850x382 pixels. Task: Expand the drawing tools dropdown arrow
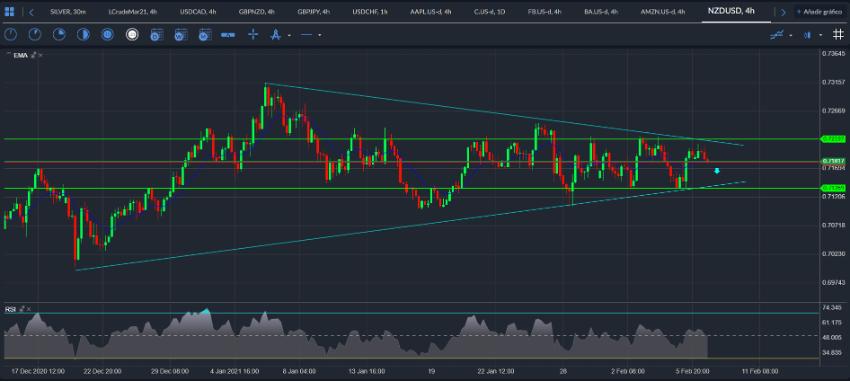coord(289,35)
